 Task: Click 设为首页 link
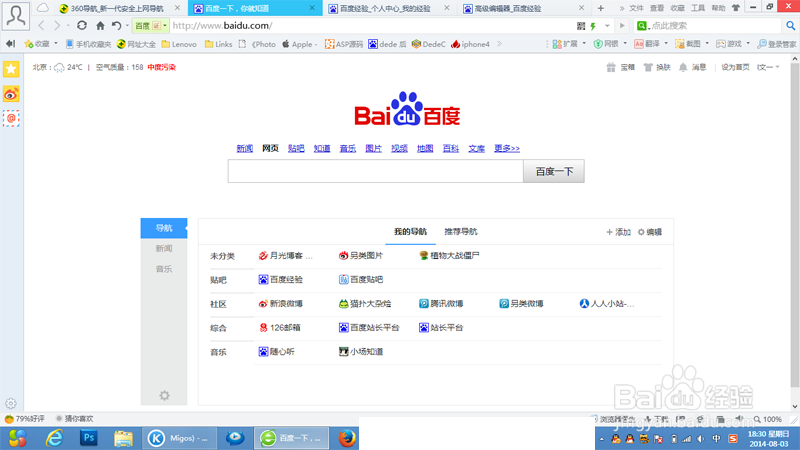735,67
